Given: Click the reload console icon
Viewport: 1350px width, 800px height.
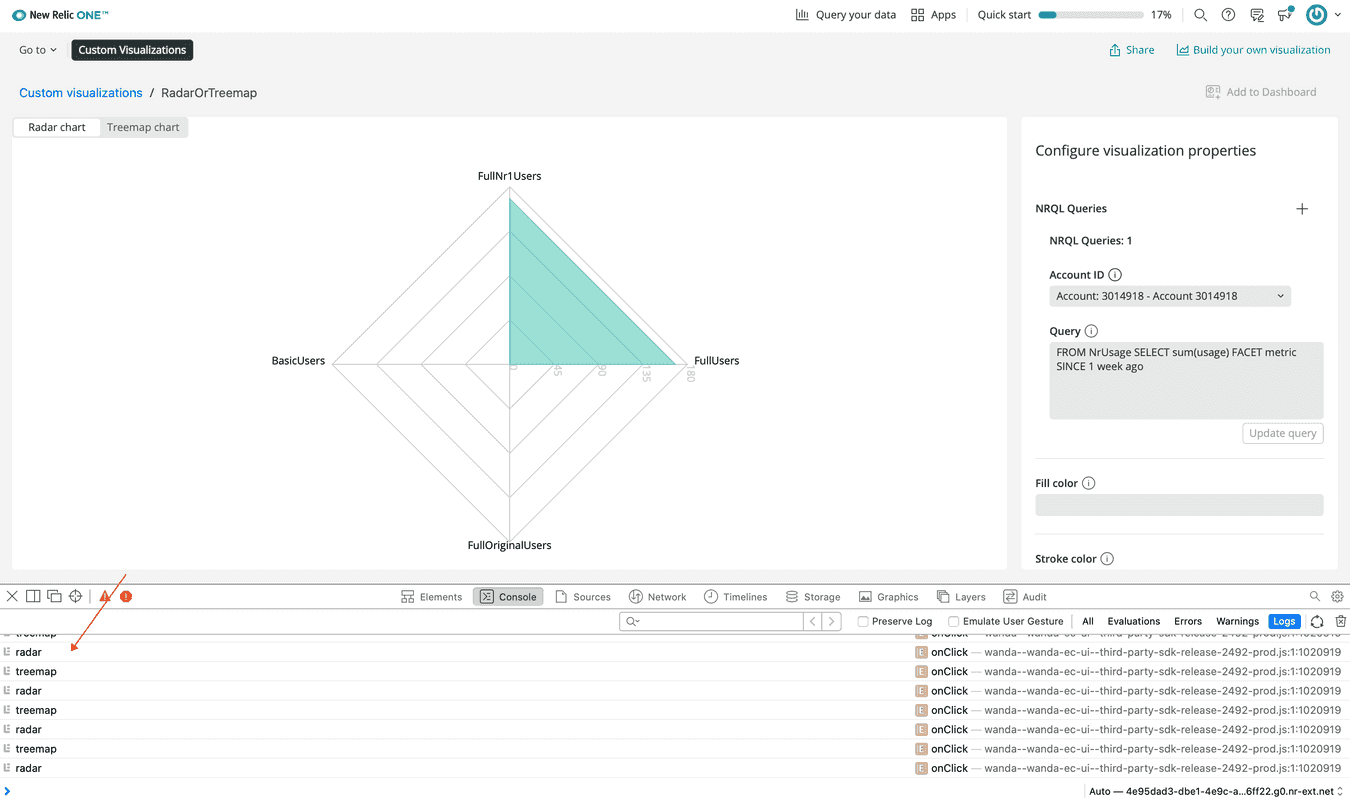Looking at the screenshot, I should (x=1317, y=621).
